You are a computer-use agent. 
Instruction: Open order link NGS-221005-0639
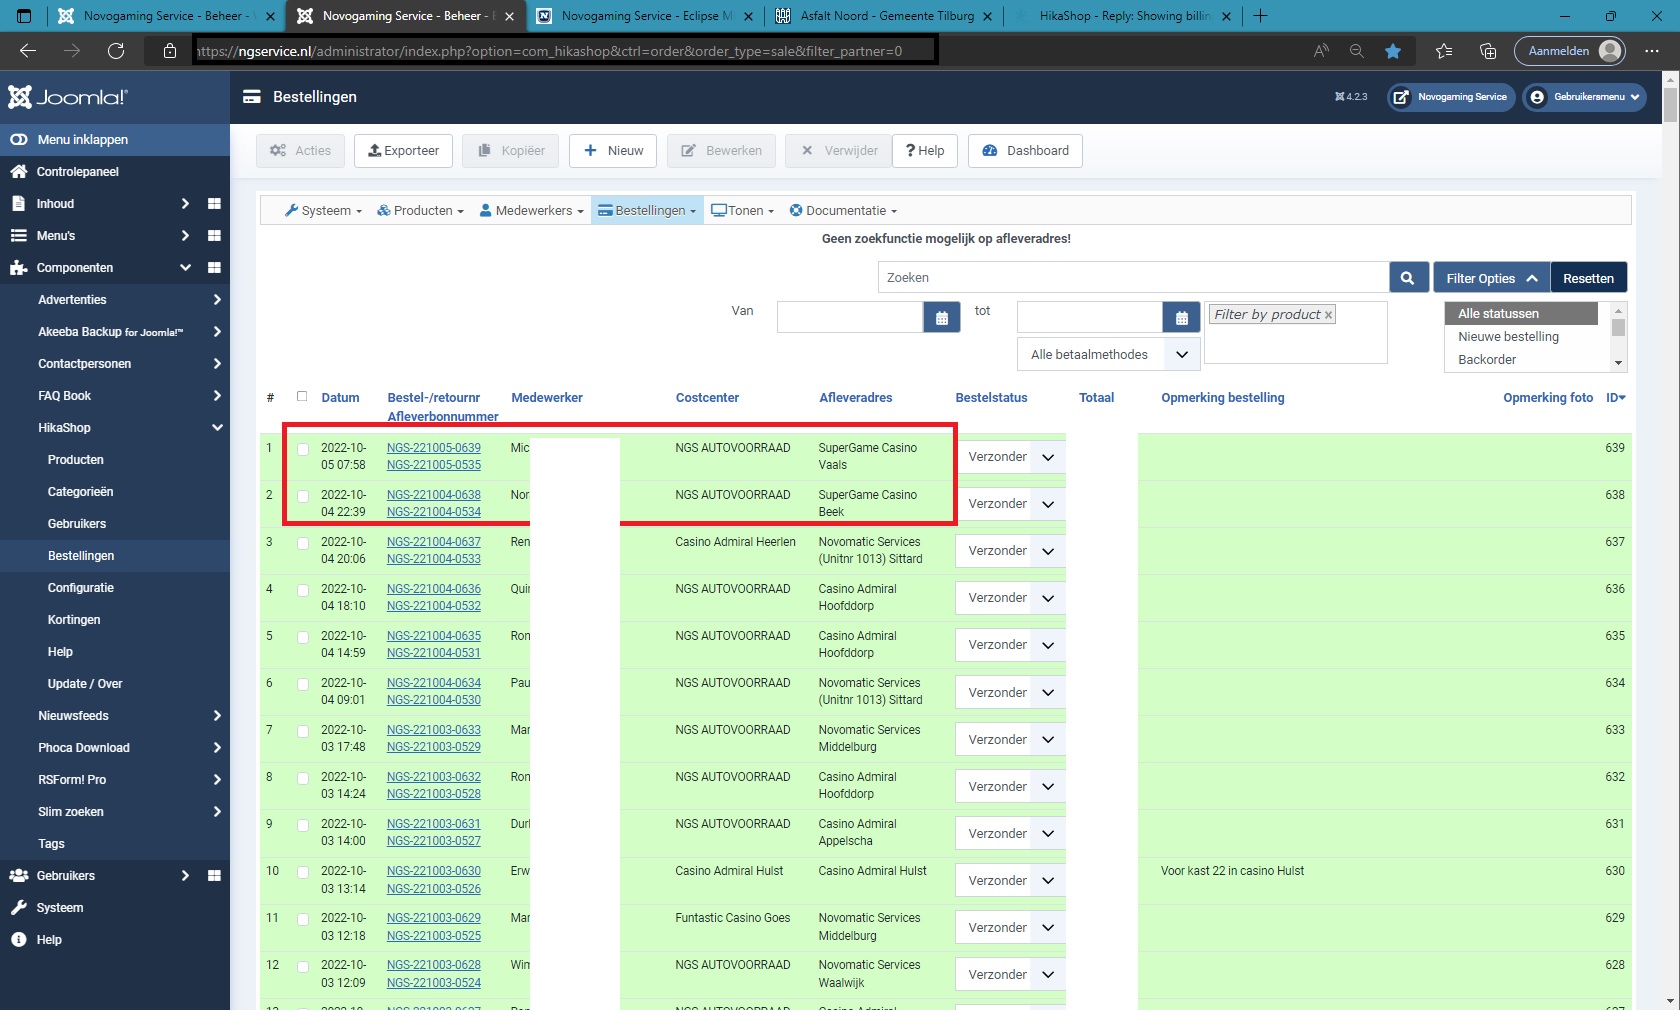[433, 448]
